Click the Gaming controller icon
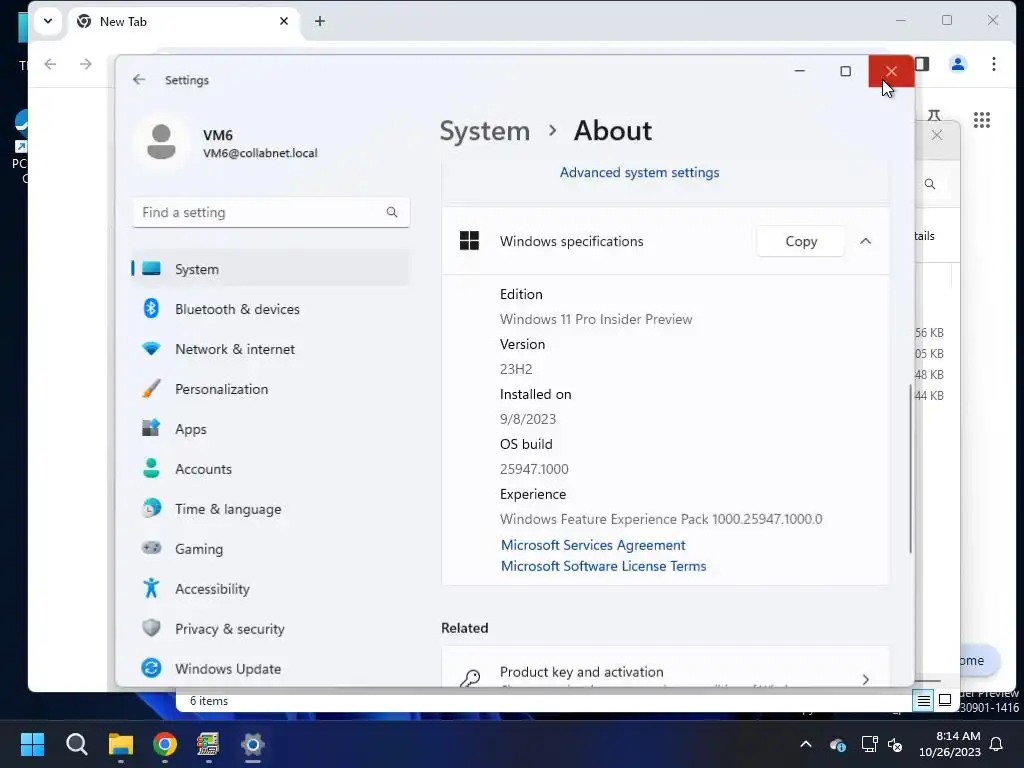This screenshot has height=768, width=1024. 151,547
